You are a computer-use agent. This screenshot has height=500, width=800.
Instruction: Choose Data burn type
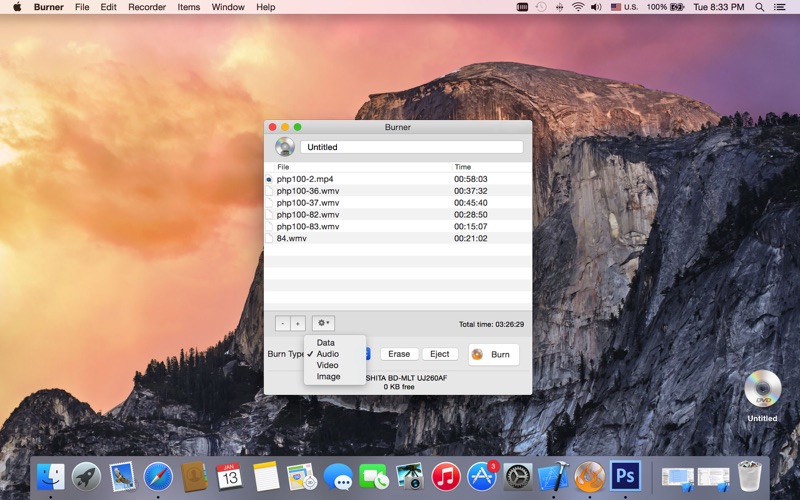coord(335,343)
